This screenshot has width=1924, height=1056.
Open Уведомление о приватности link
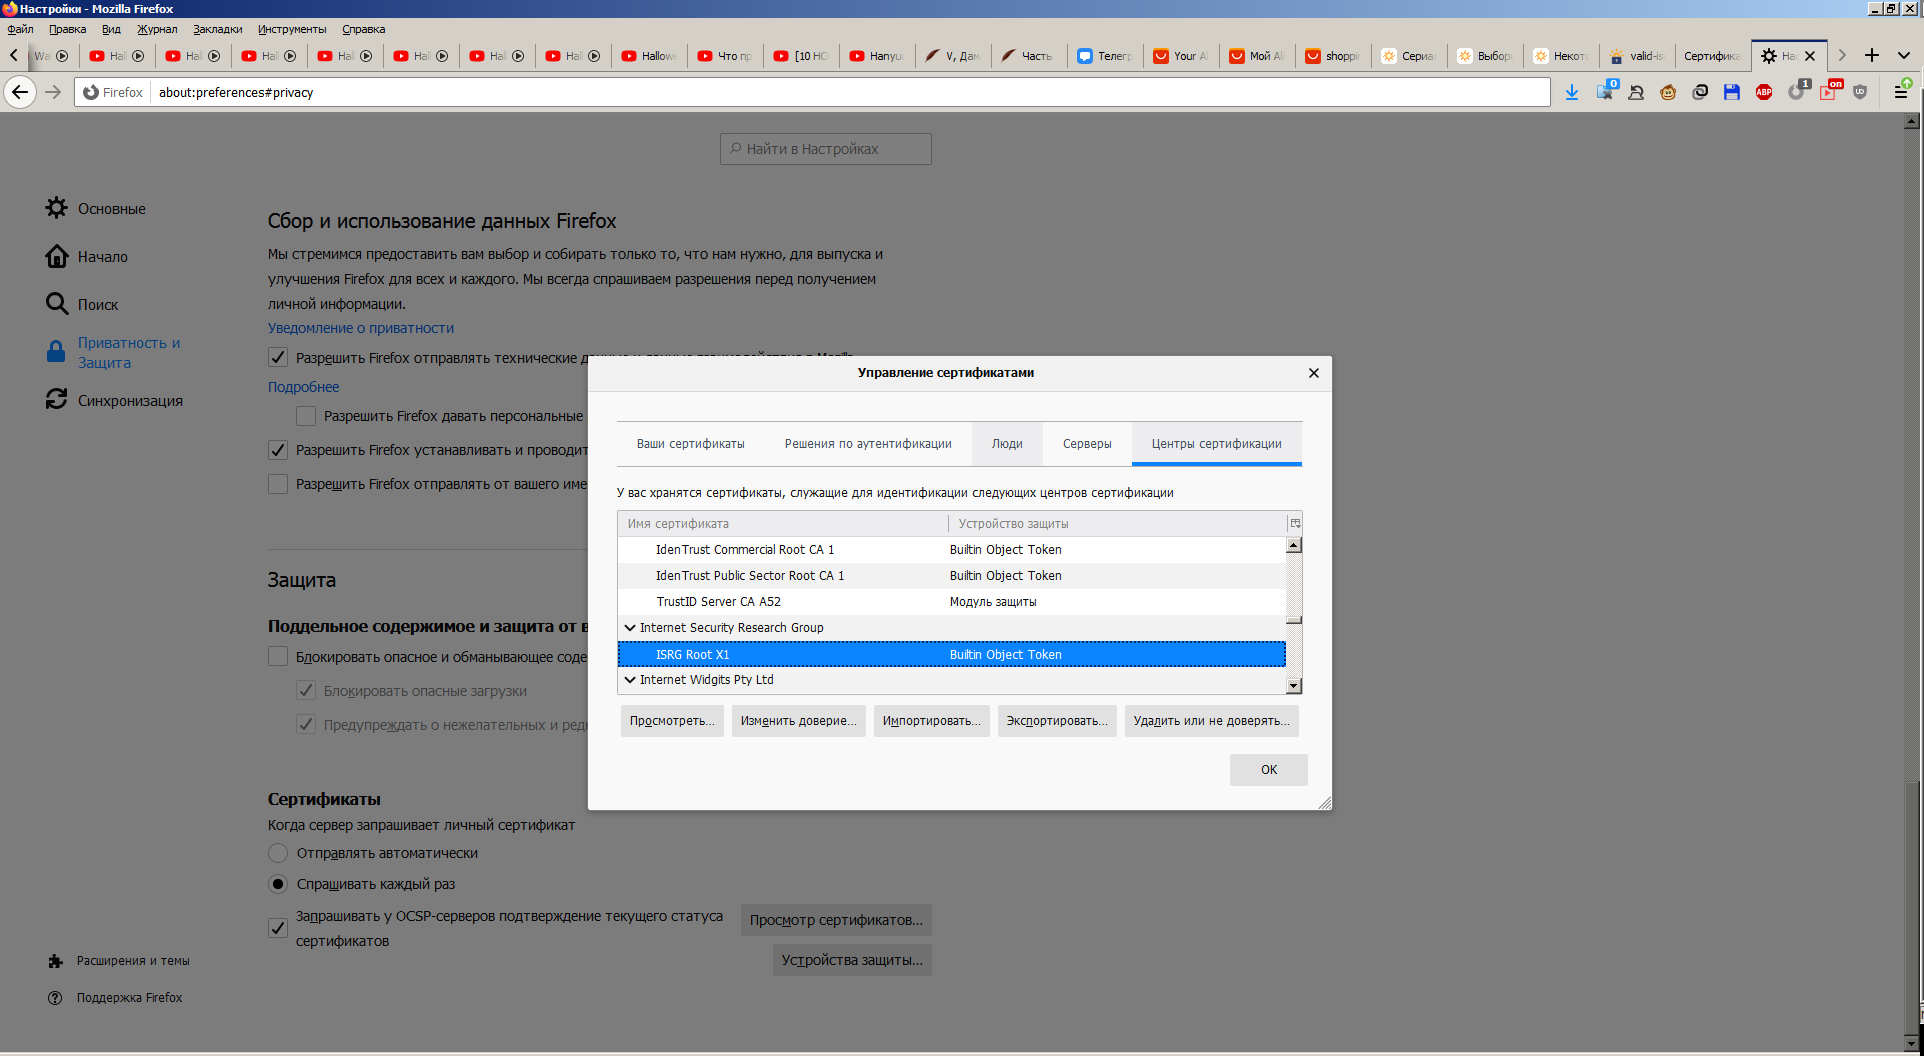coord(361,328)
